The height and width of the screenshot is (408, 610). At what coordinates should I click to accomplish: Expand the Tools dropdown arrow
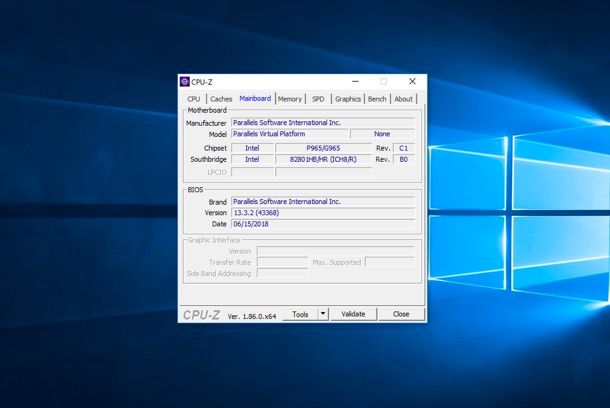click(x=323, y=314)
